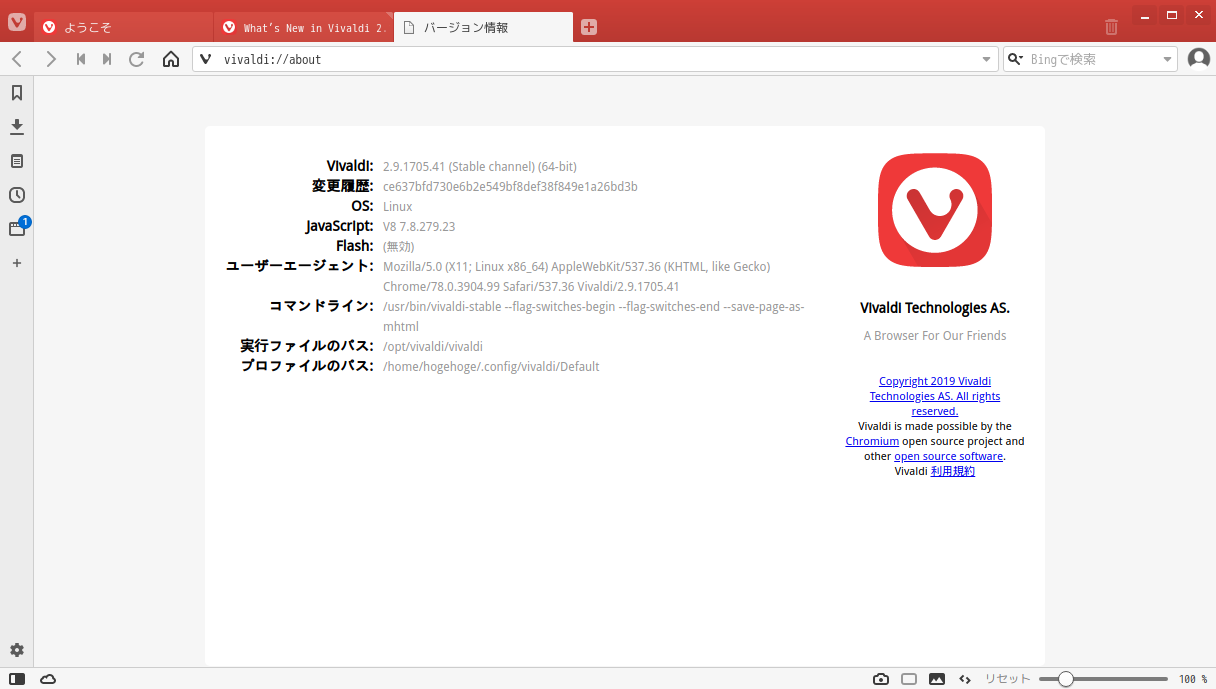The image size is (1216, 689).
Task: Click Vivaldi site icon in address bar
Action: 206,59
